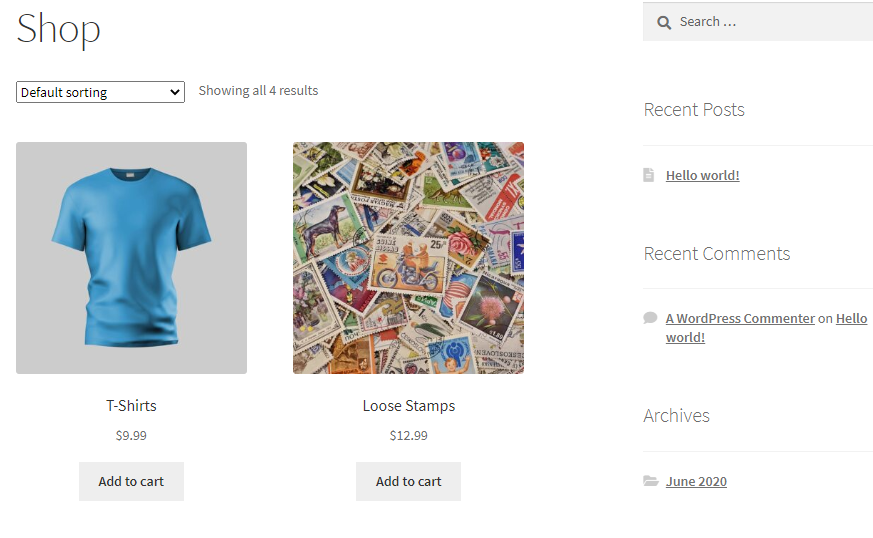
Task: Open the blue T-shirt product image
Action: point(131,258)
